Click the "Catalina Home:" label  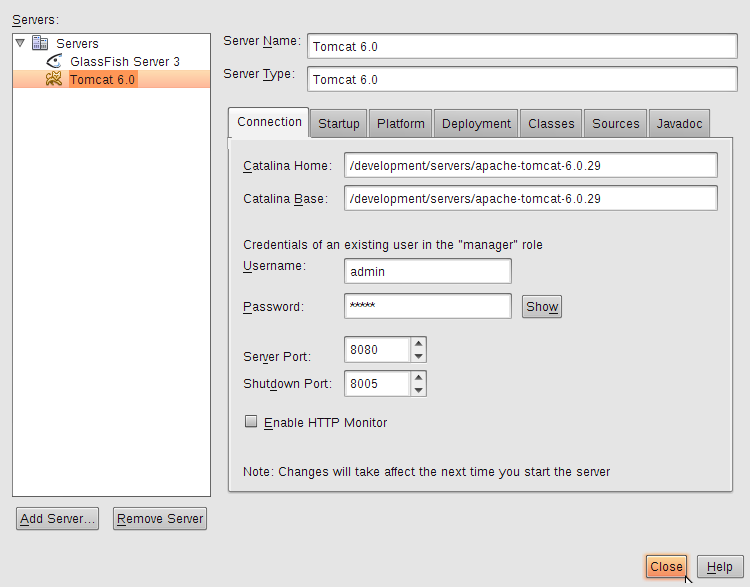pyautogui.click(x=287, y=166)
